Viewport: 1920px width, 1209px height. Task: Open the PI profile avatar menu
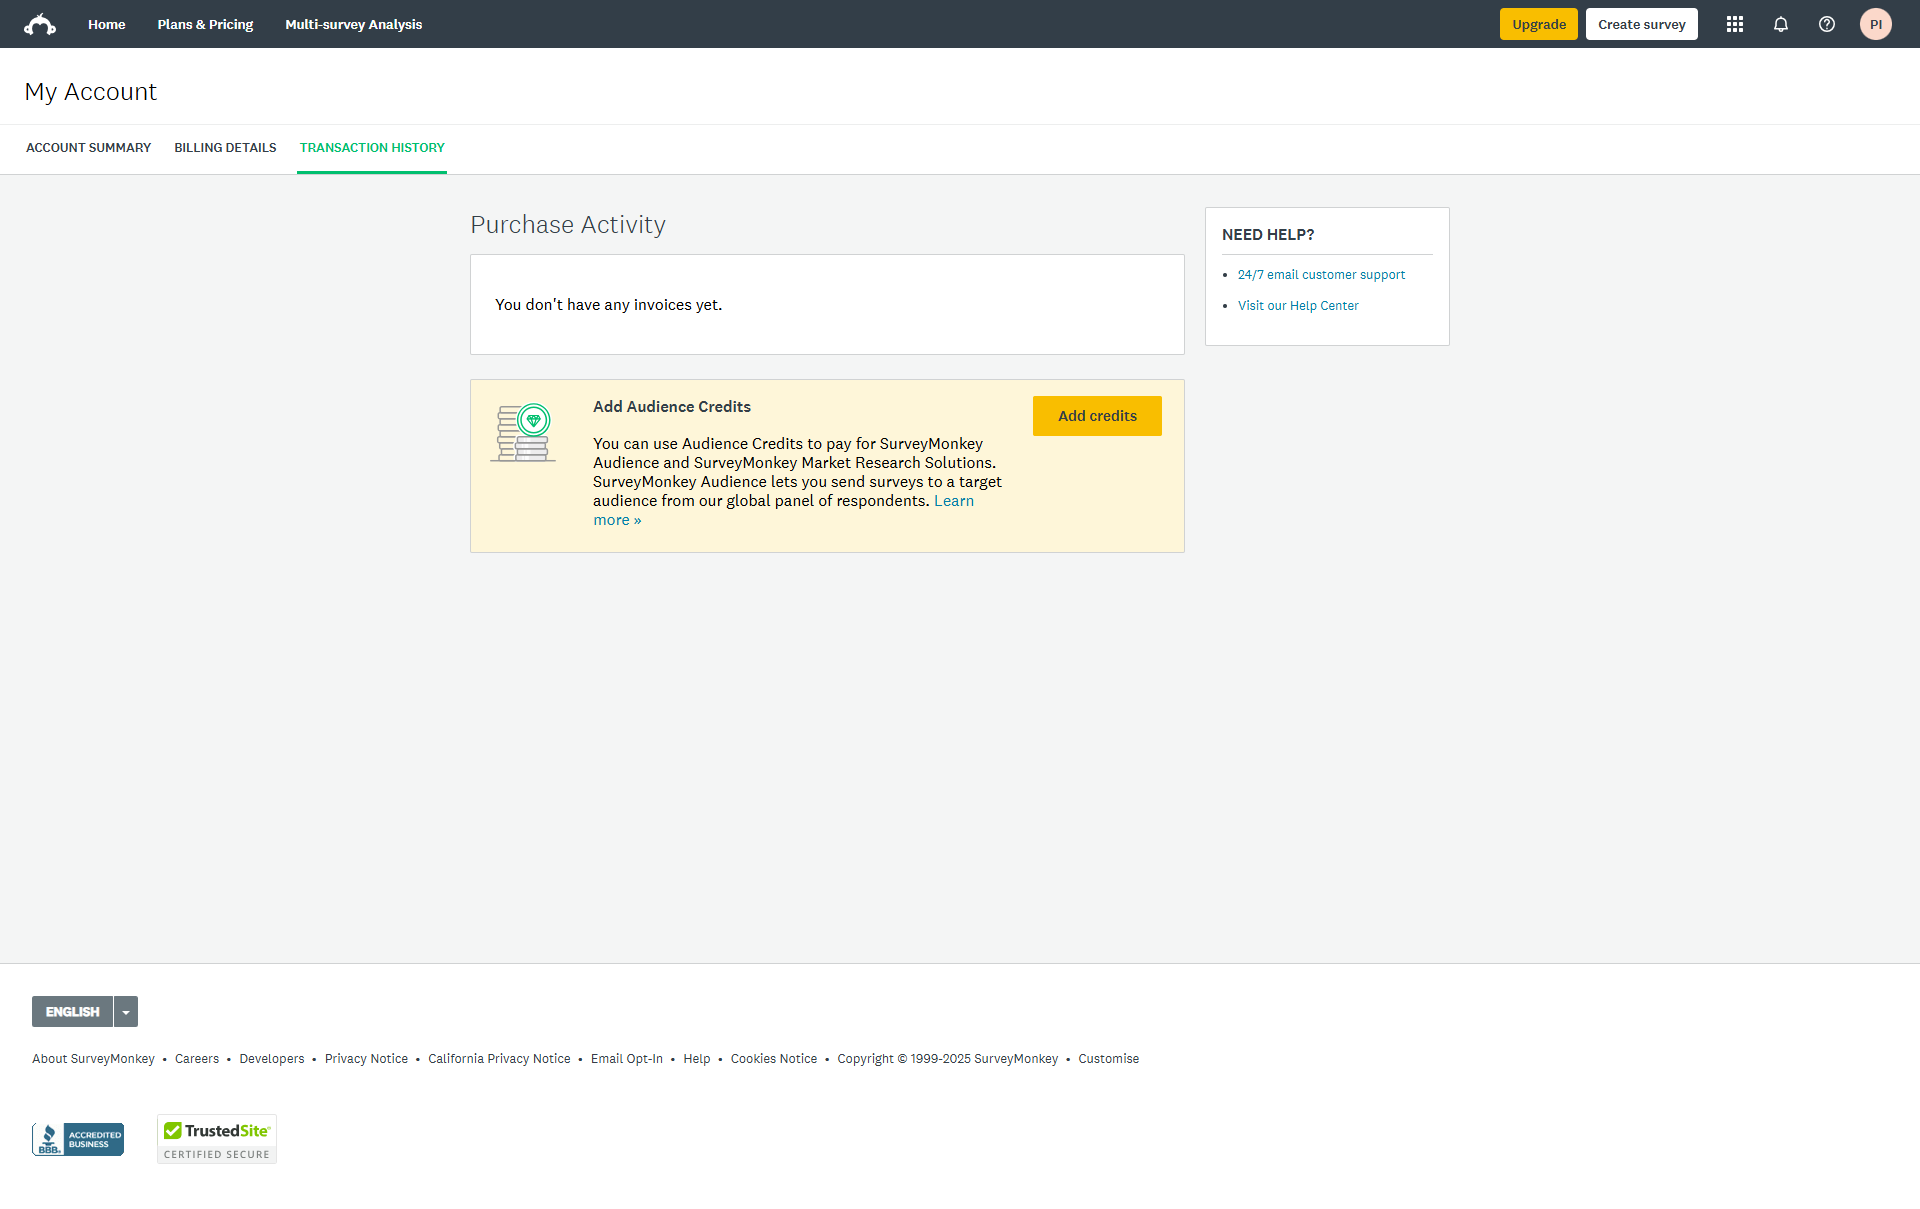(1875, 24)
